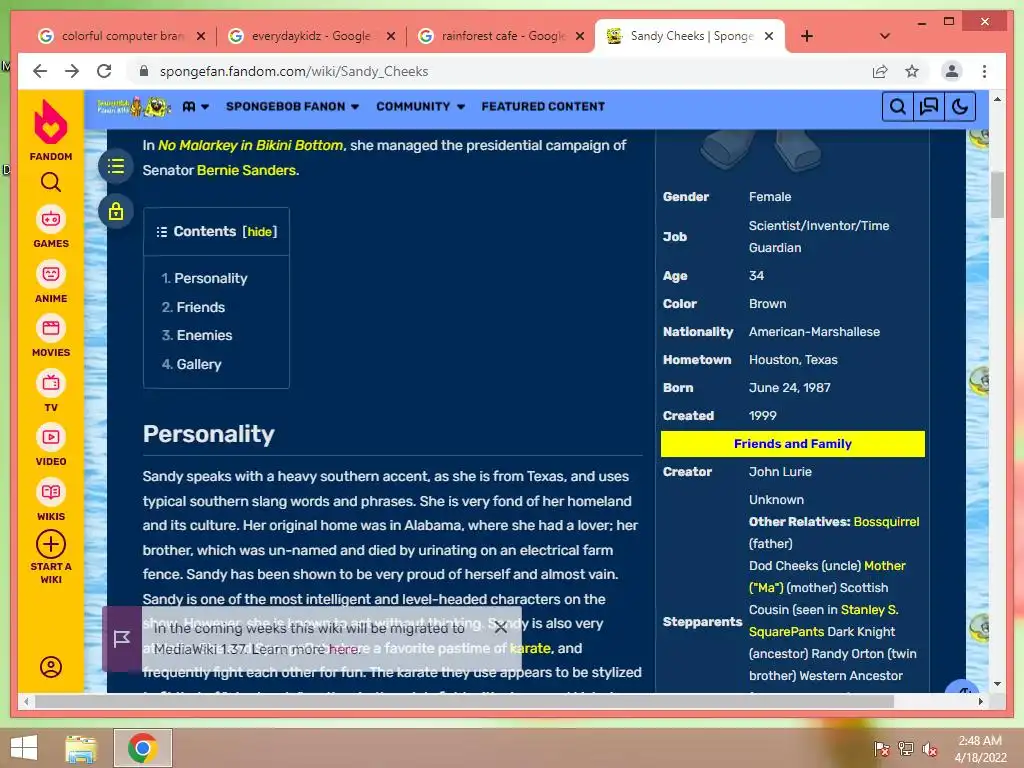Dismiss the MediaWiki migration notice

(x=501, y=628)
